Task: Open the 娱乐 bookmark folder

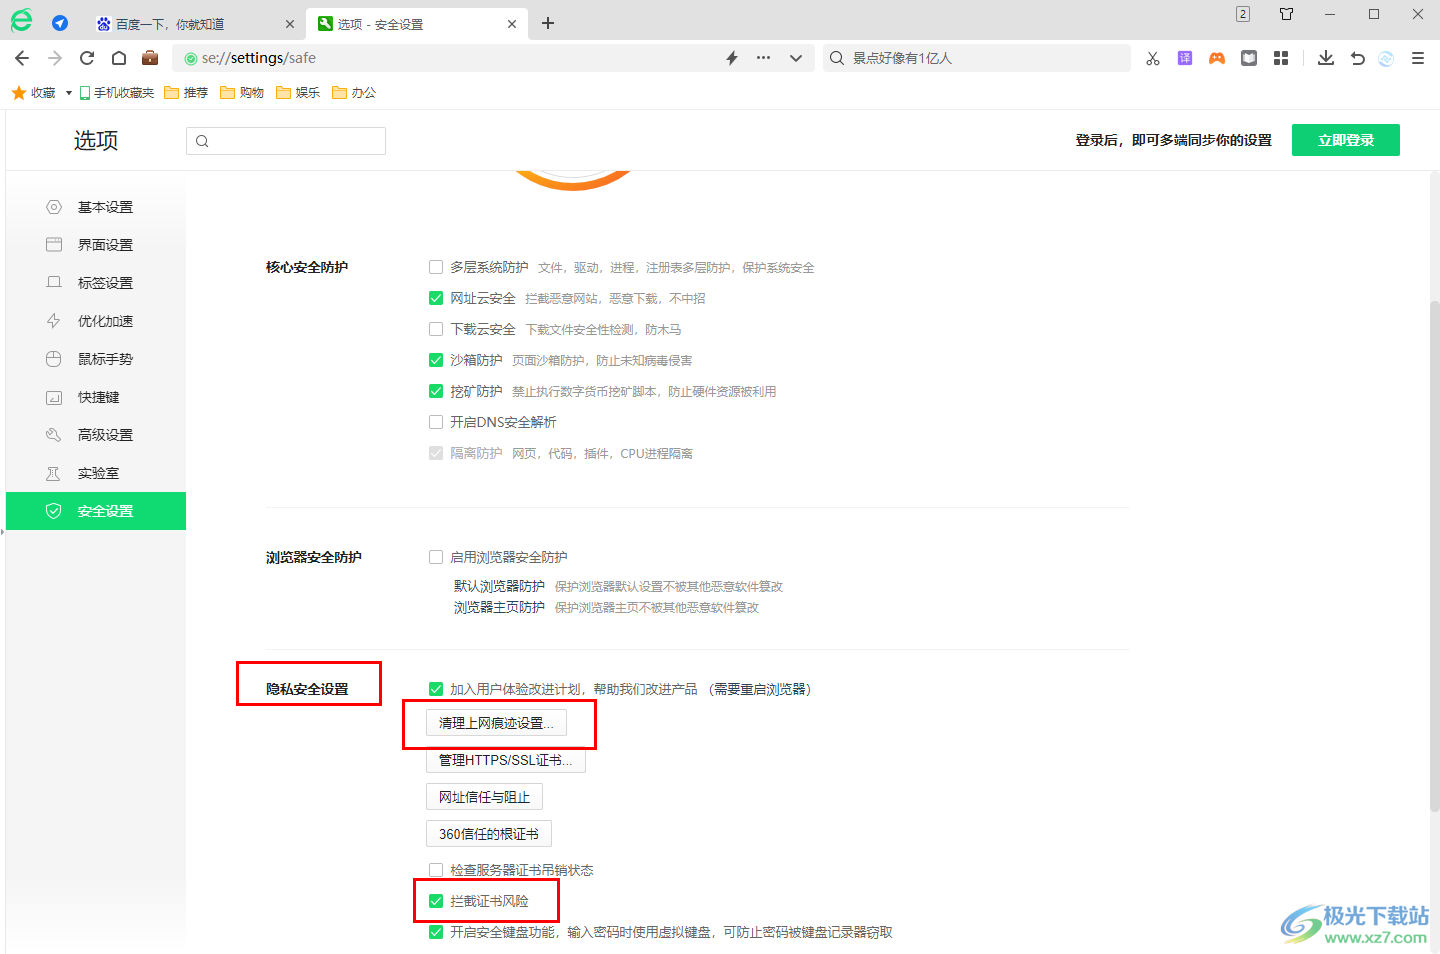Action: click(x=298, y=92)
